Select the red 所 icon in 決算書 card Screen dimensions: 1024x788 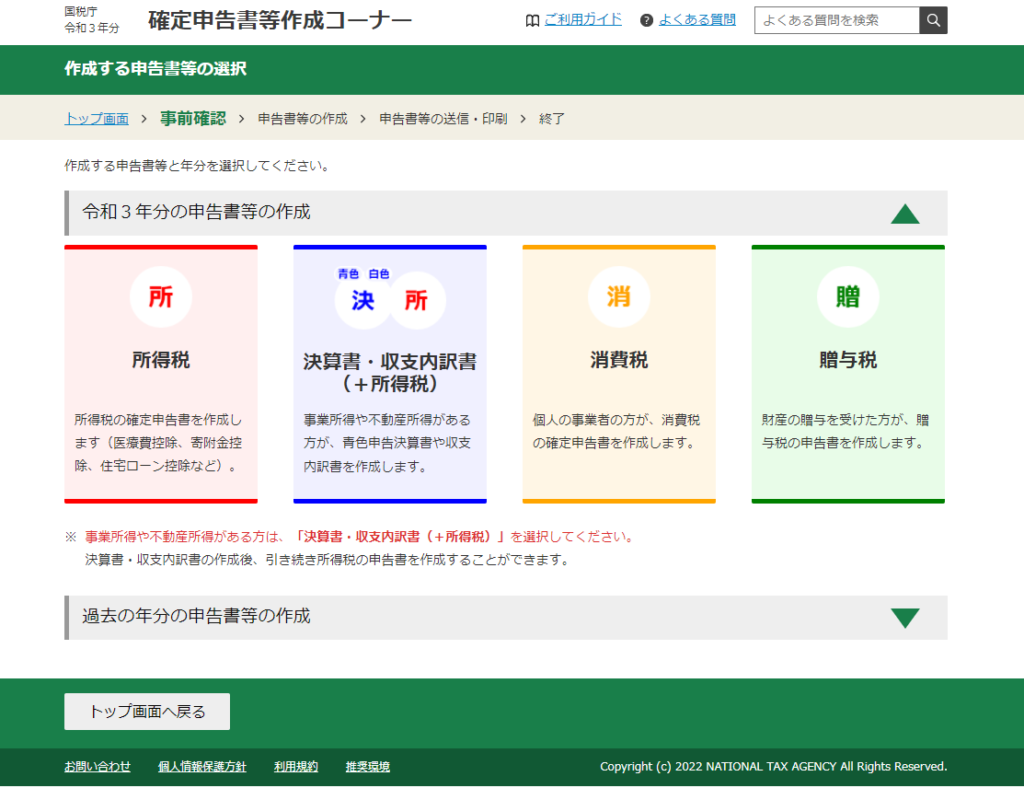pyautogui.click(x=417, y=300)
